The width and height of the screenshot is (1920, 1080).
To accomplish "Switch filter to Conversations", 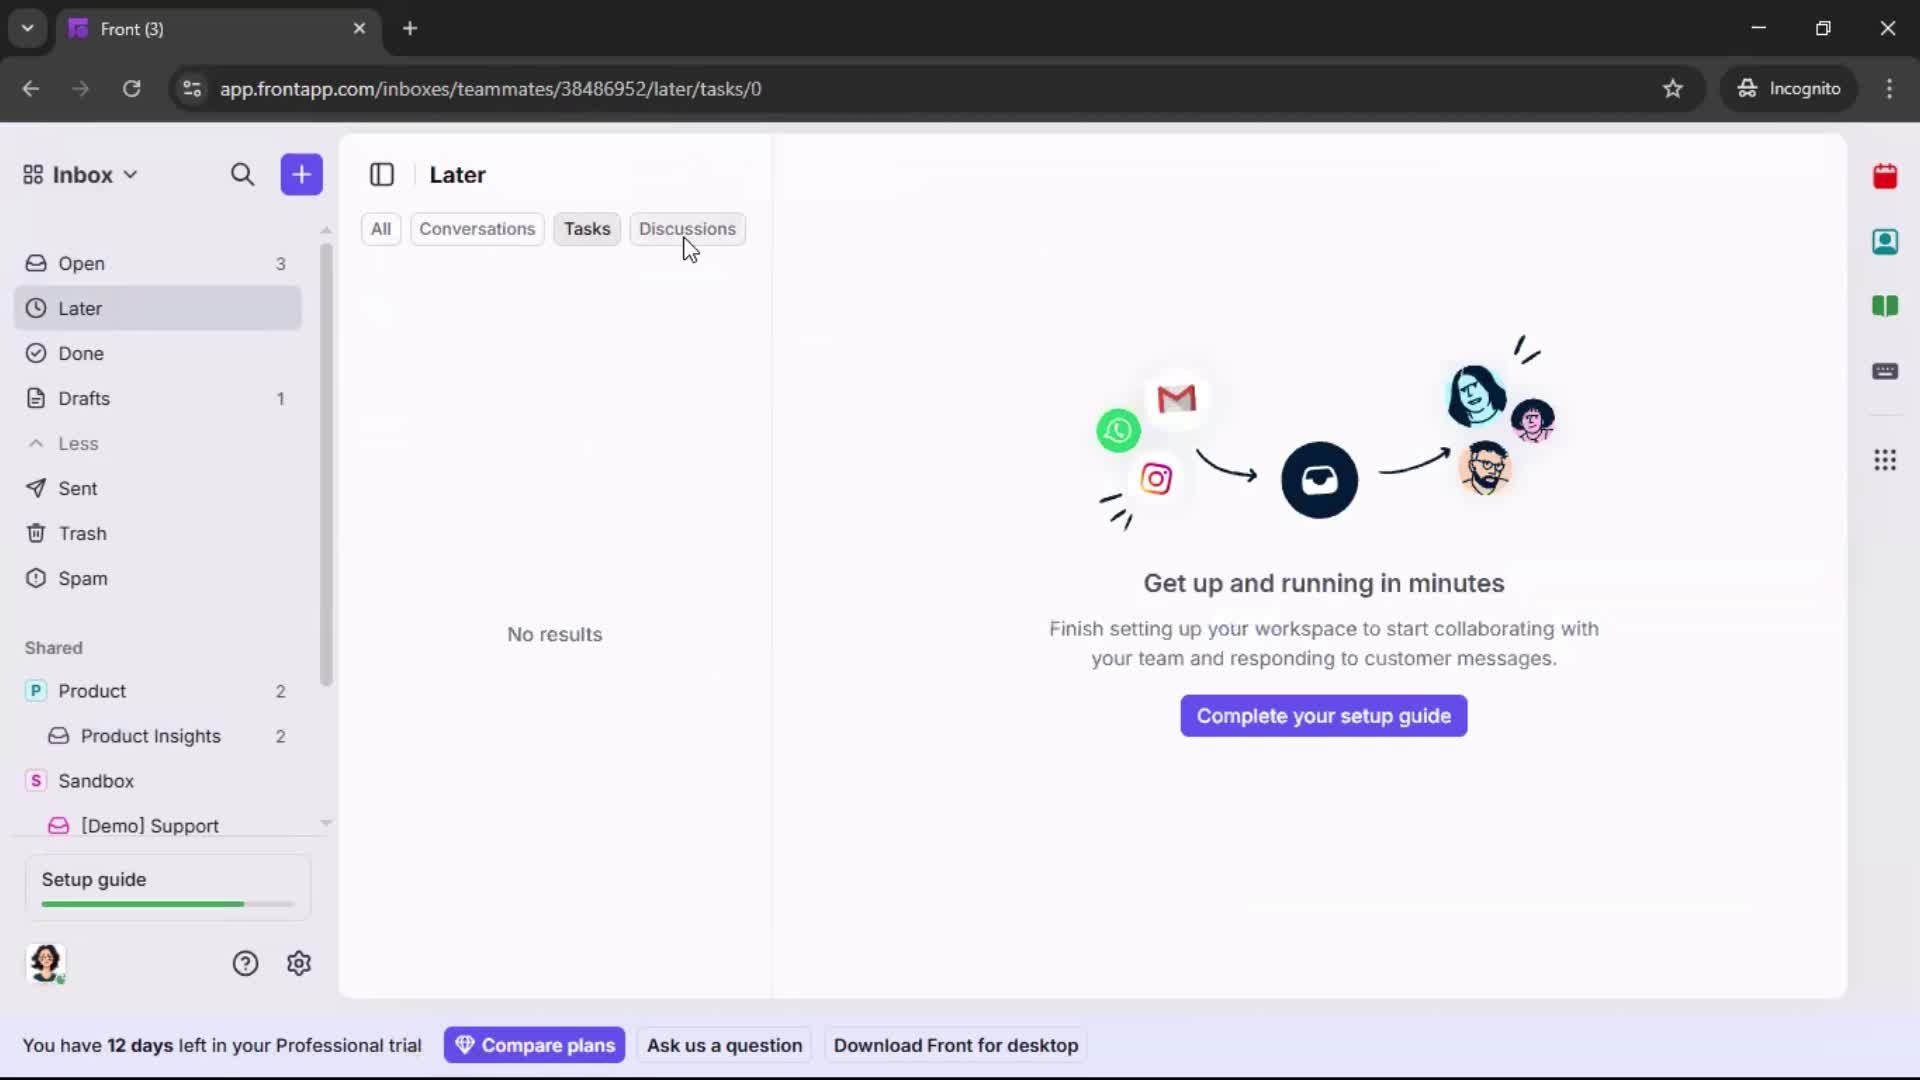I will [x=477, y=229].
